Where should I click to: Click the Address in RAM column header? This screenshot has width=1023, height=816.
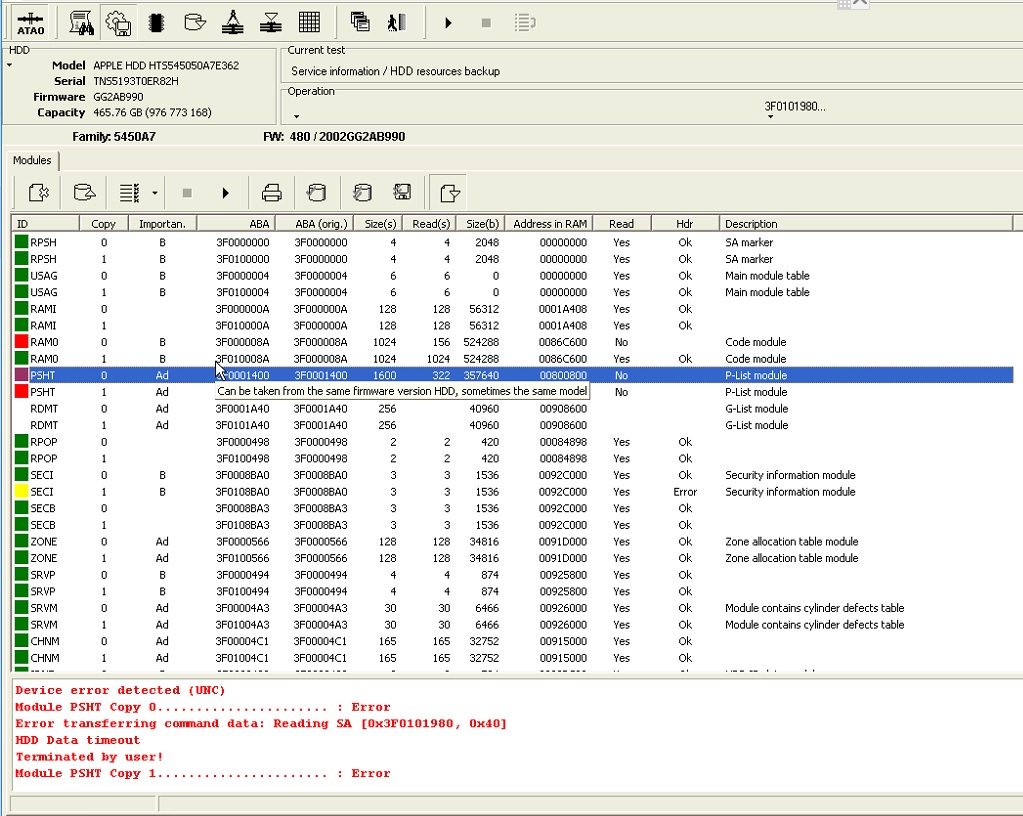click(548, 224)
